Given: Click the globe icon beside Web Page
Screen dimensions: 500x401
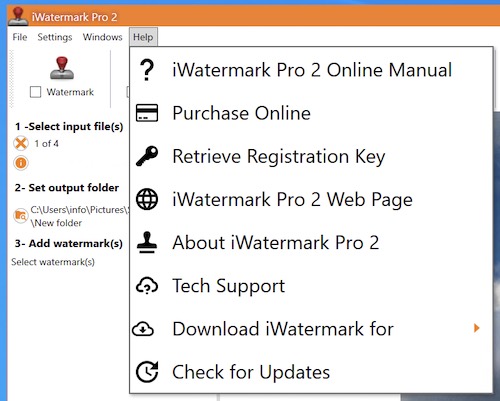Looking at the screenshot, I should click(x=147, y=199).
